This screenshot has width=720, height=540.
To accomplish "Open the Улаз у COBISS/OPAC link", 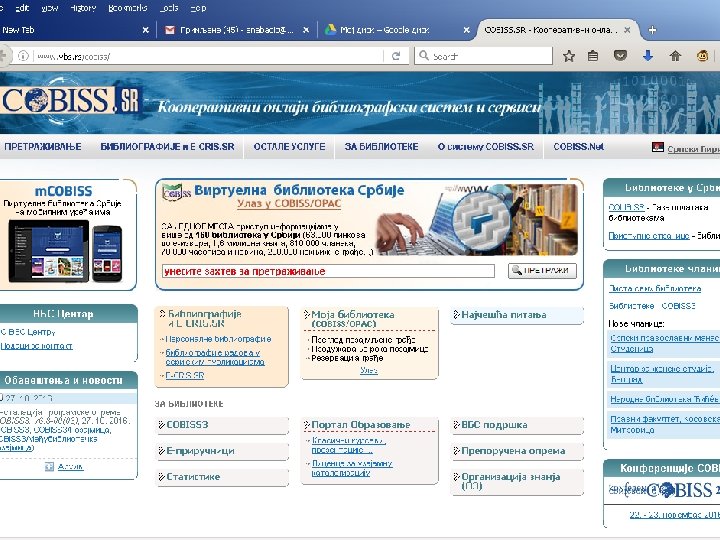I will (289, 203).
